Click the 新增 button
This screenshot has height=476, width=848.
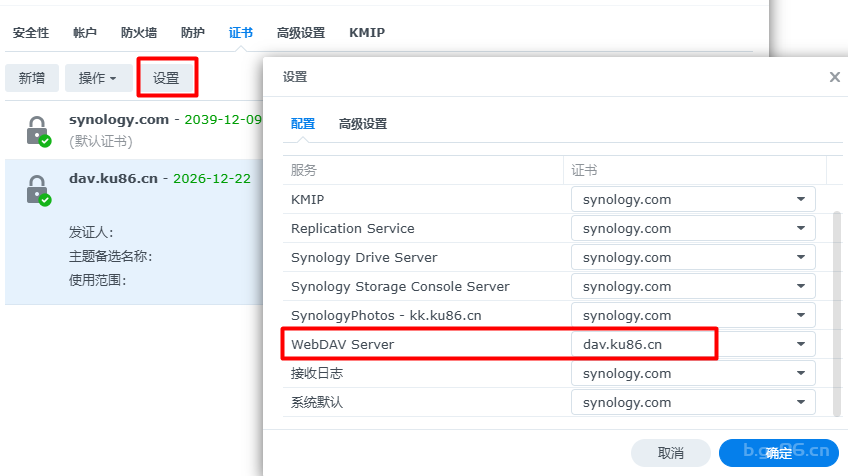click(32, 78)
